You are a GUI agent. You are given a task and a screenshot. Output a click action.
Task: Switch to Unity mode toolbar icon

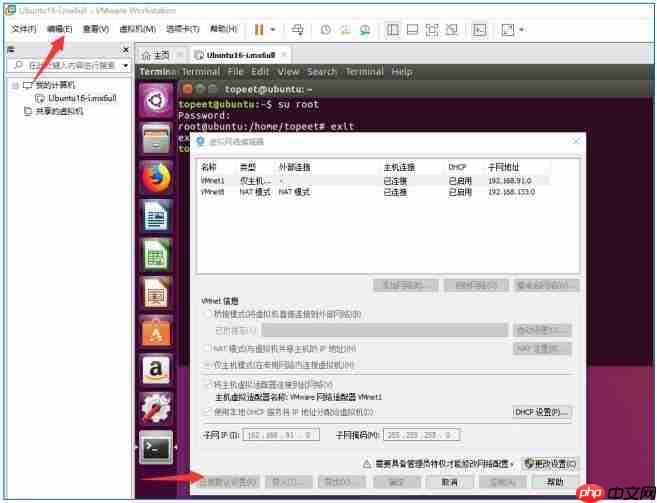click(452, 30)
